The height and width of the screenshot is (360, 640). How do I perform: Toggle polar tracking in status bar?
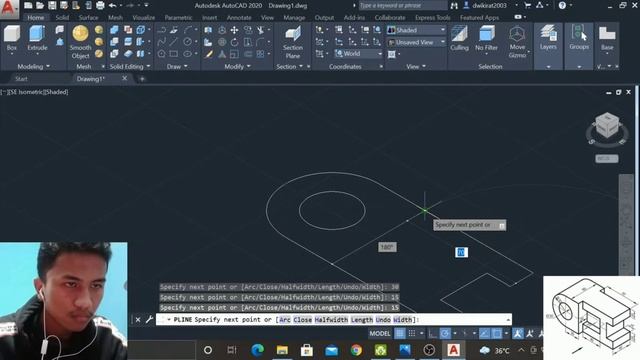[x=445, y=333]
